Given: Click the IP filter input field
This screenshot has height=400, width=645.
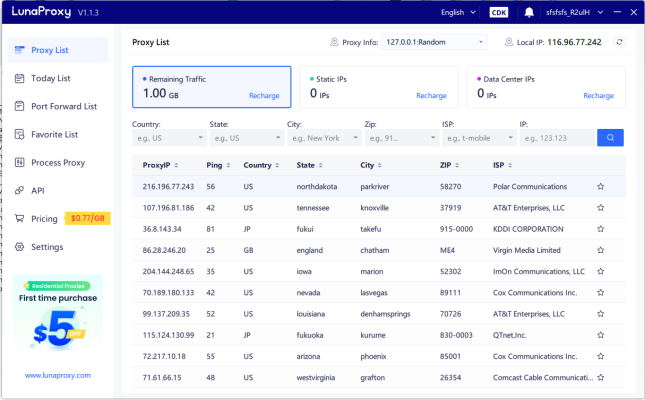Looking at the screenshot, I should [558, 138].
